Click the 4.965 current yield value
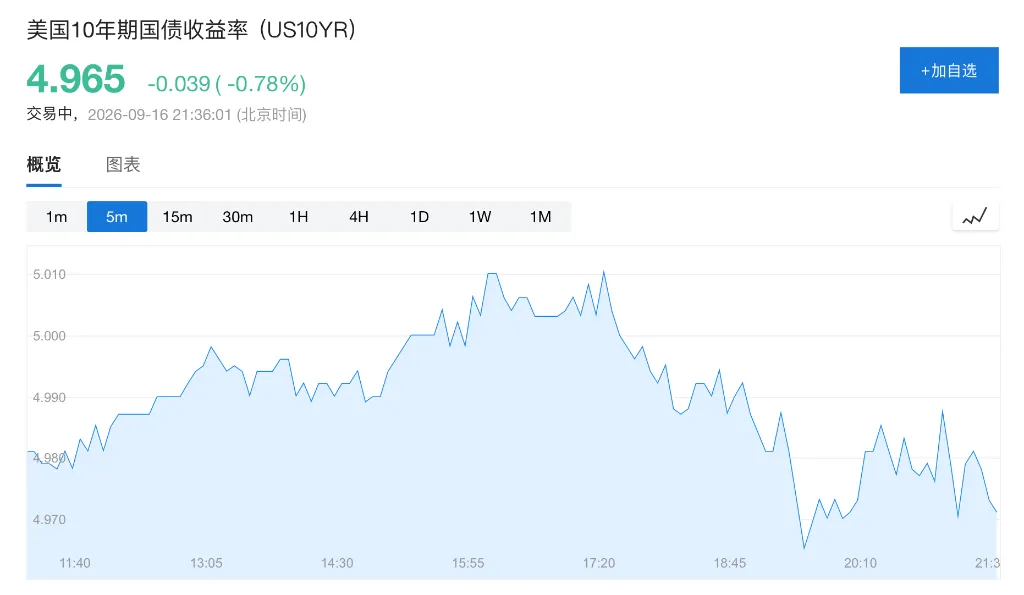Image resolution: width=1024 pixels, height=595 pixels. tap(76, 80)
